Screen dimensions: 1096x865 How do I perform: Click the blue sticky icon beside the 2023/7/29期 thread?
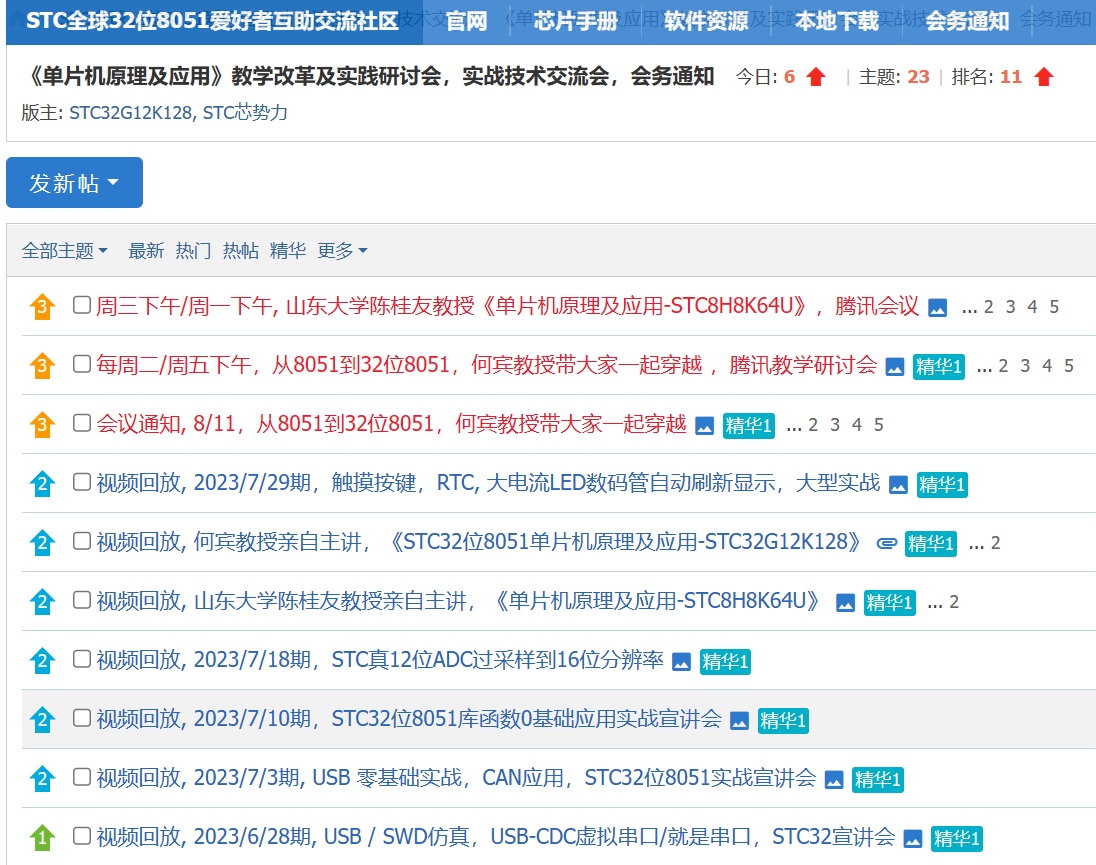(x=42, y=484)
